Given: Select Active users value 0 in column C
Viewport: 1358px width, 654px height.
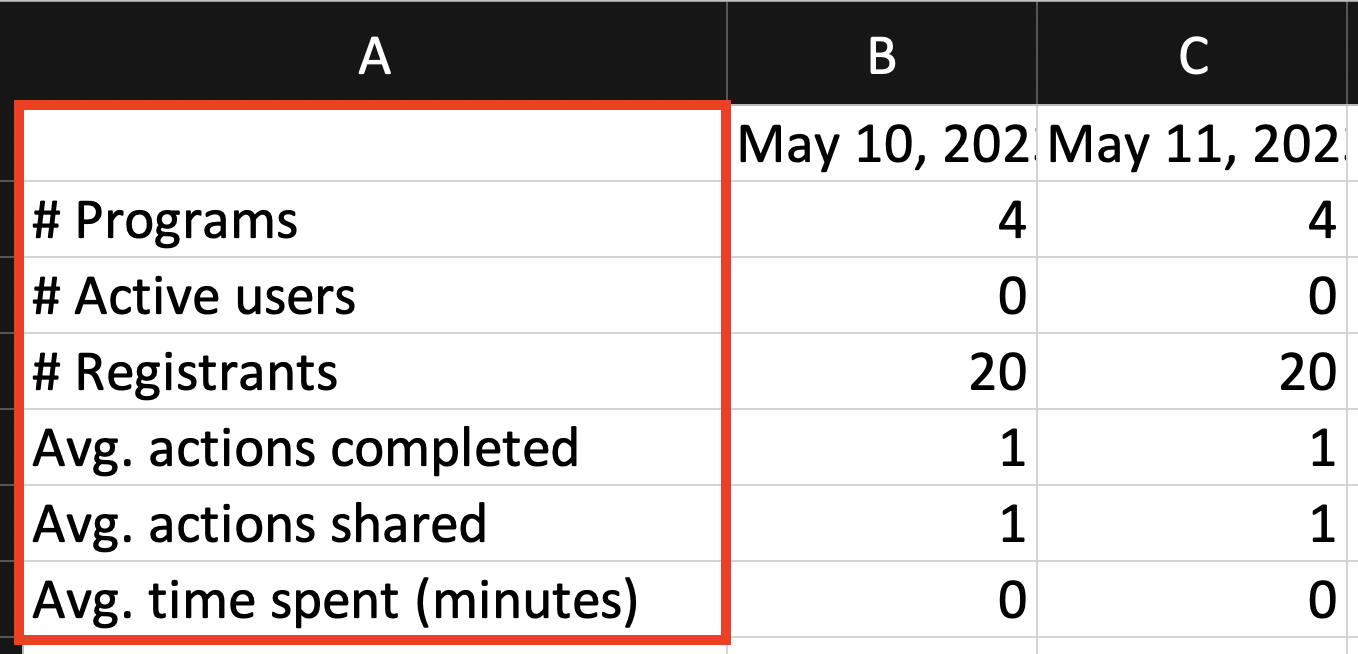Looking at the screenshot, I should point(1197,296).
